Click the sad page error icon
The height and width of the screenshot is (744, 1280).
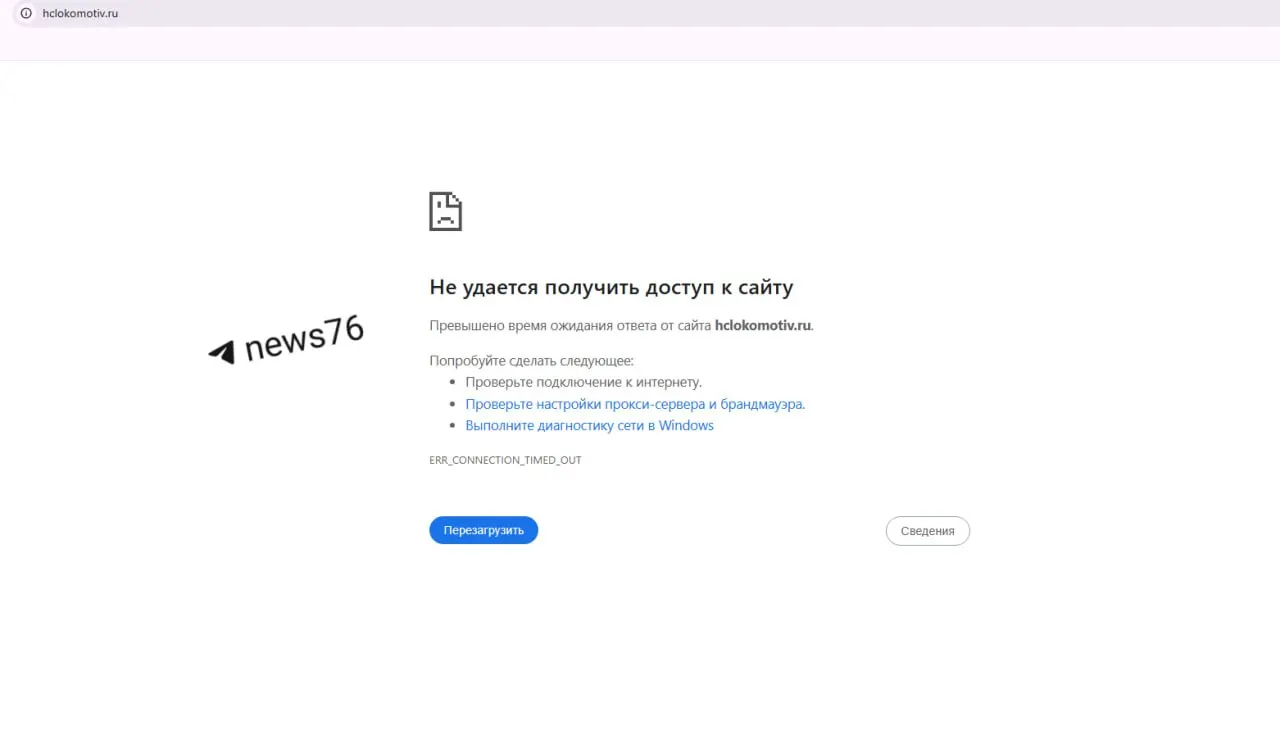(445, 212)
